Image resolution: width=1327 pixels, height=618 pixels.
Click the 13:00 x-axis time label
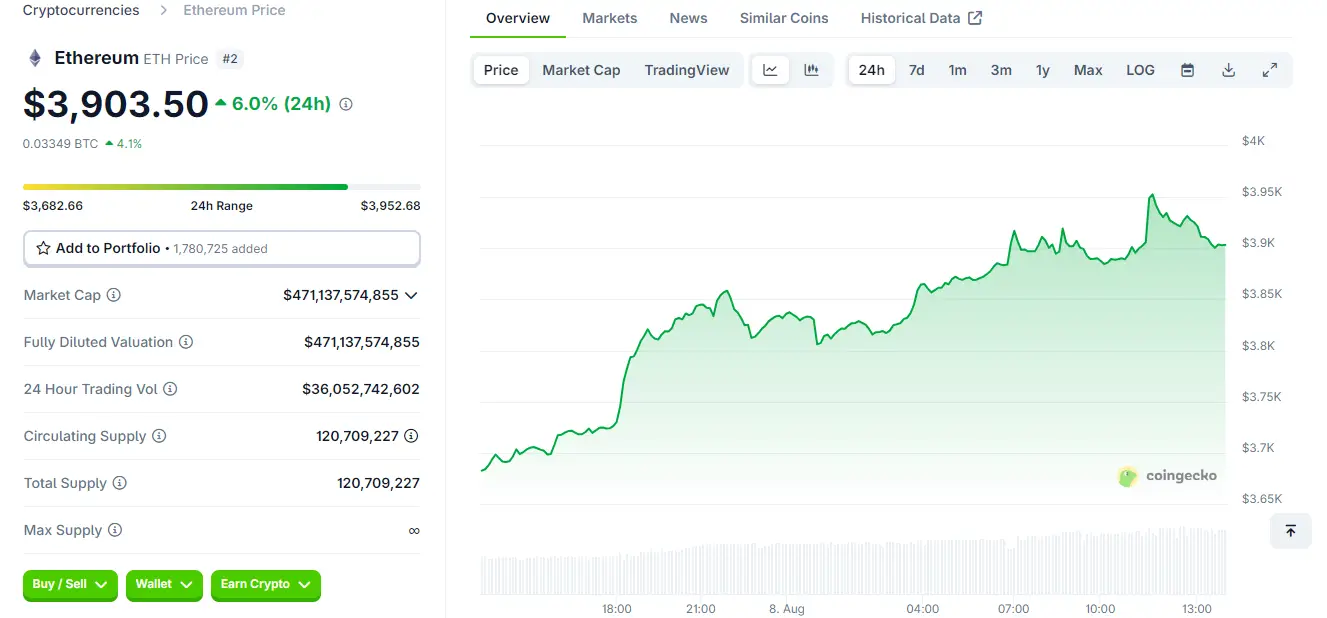pos(1197,609)
